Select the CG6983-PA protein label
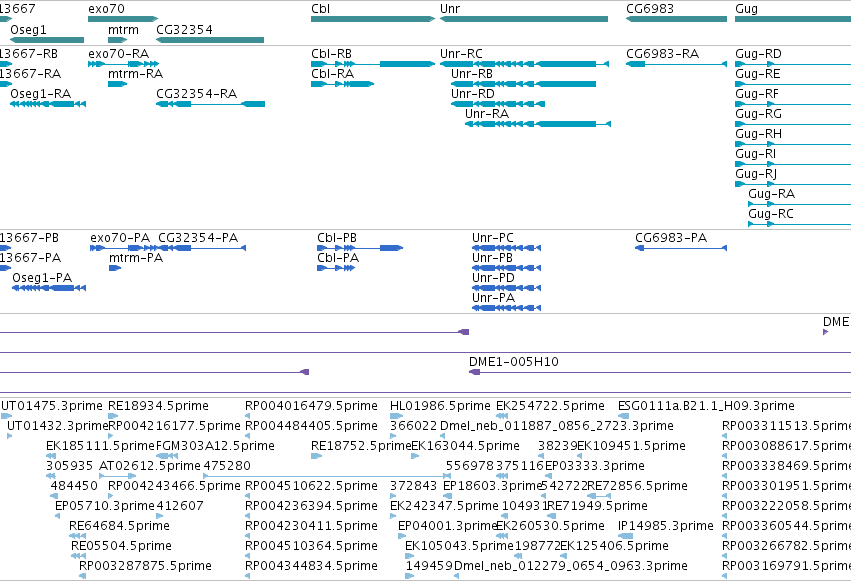The width and height of the screenshot is (851, 581). [x=671, y=238]
